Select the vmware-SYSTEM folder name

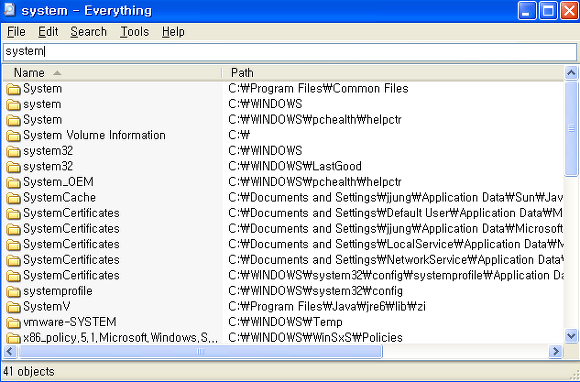tap(70, 322)
